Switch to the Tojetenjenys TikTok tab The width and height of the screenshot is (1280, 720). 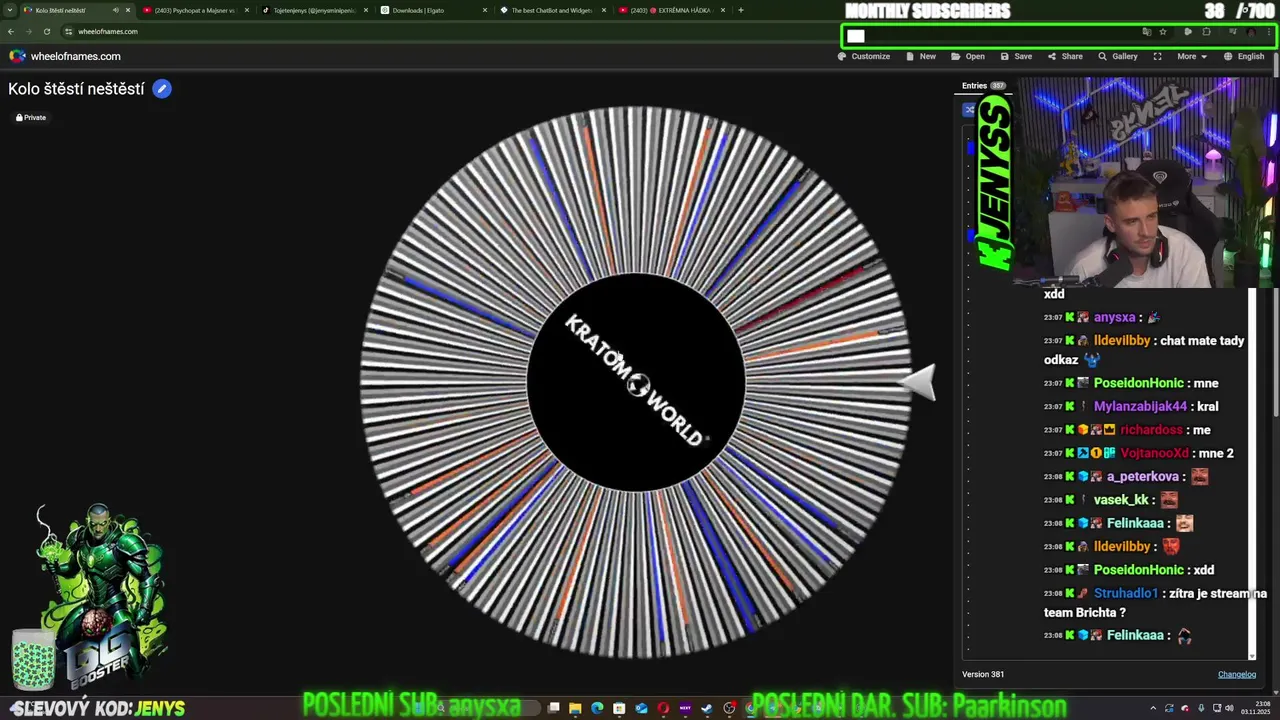point(314,10)
